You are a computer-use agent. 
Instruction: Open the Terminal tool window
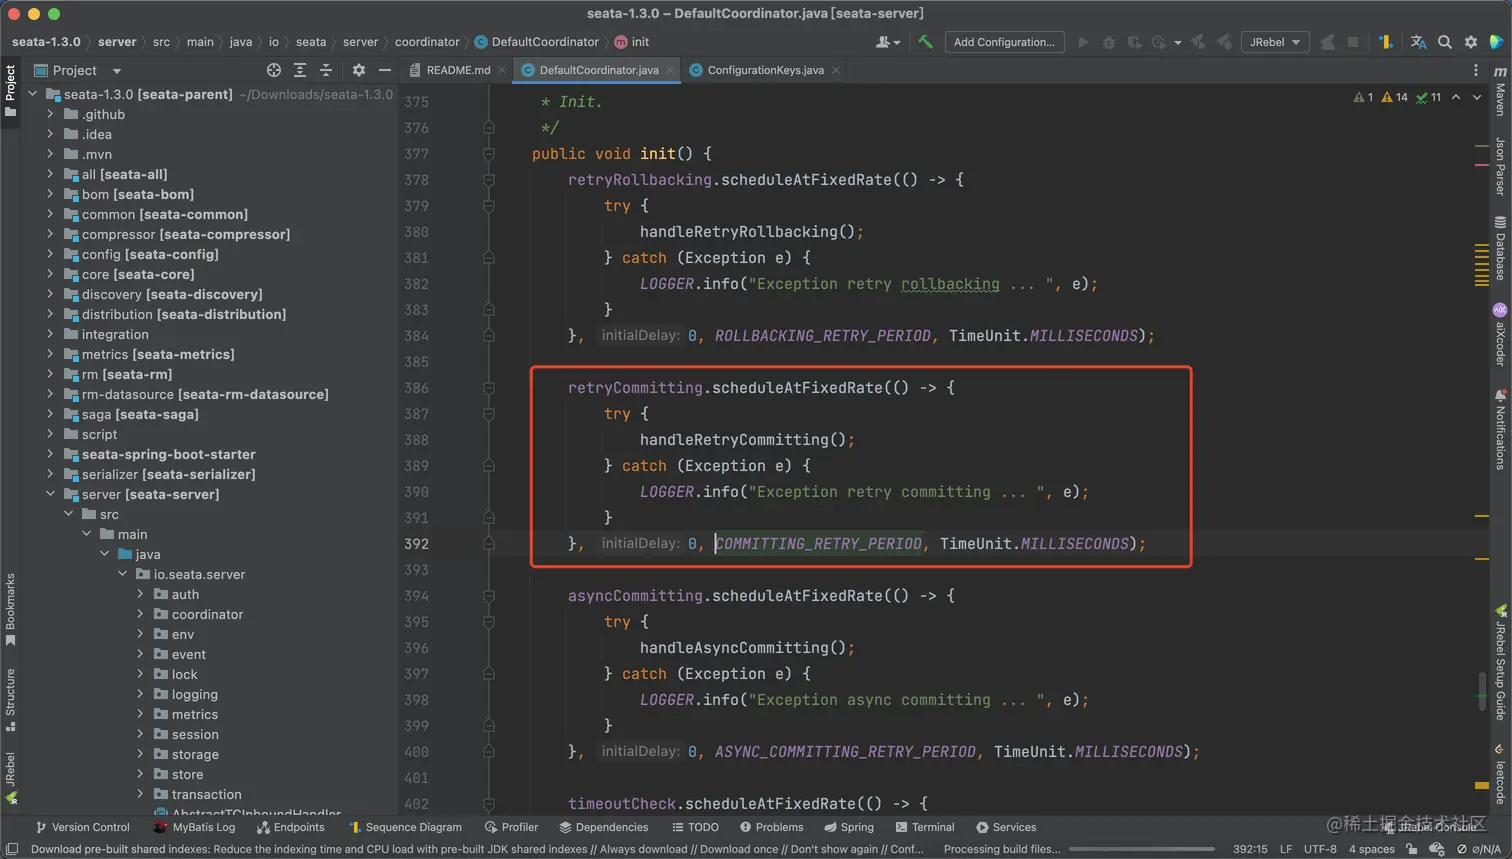[925, 827]
